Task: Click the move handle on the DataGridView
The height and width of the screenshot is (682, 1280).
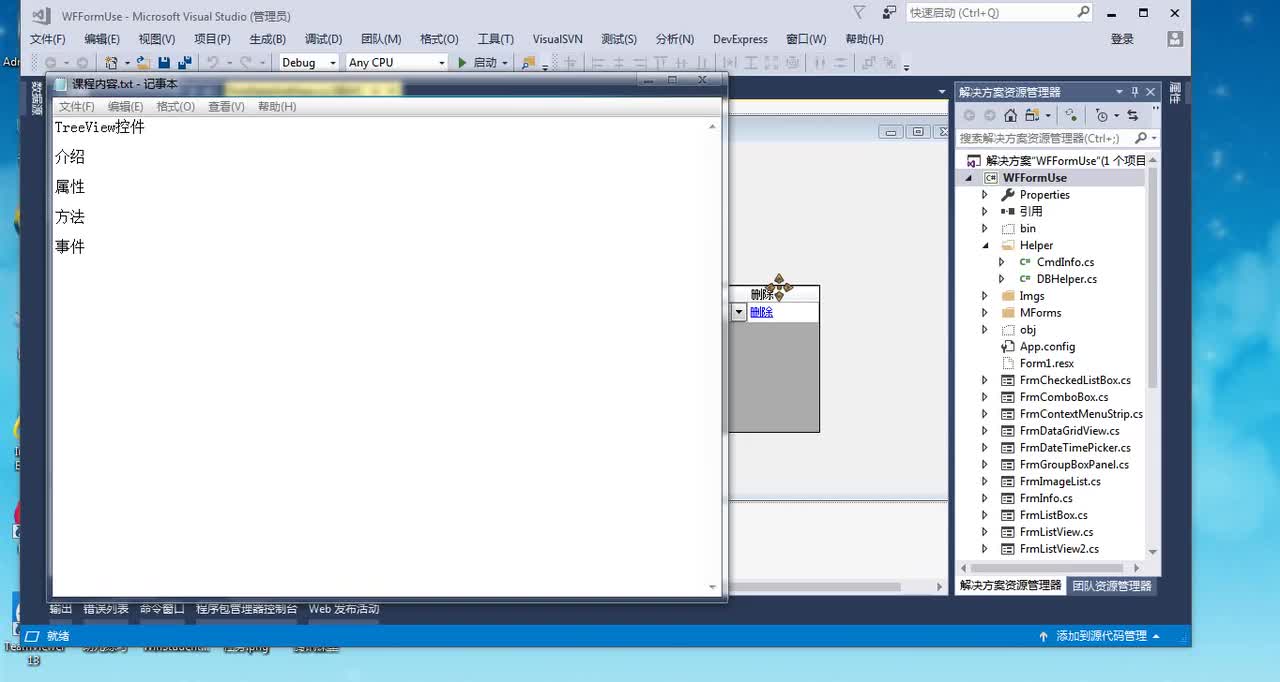Action: (x=779, y=288)
